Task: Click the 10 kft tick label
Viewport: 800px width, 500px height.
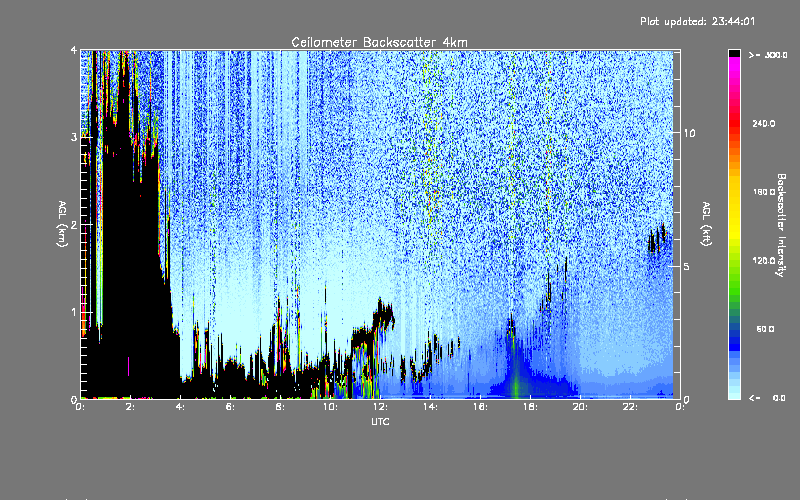Action: pos(689,133)
